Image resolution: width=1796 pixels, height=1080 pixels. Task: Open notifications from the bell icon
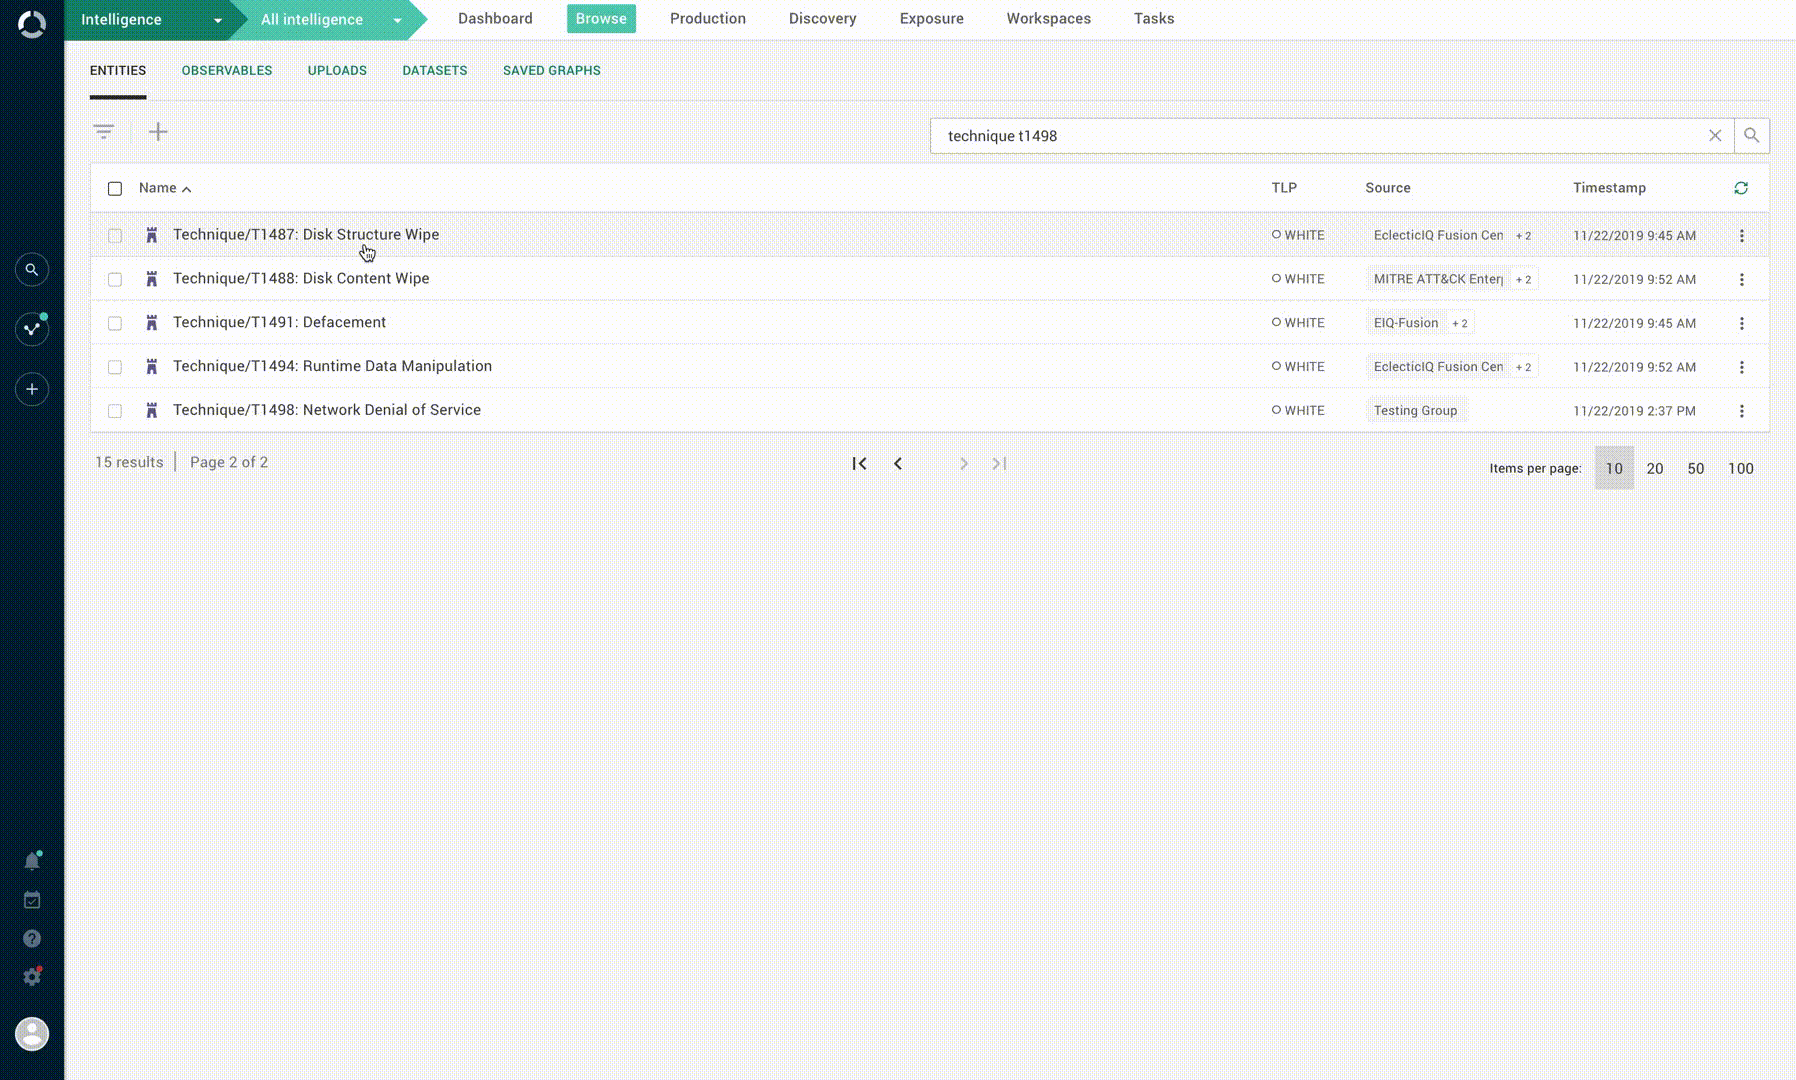(31, 860)
